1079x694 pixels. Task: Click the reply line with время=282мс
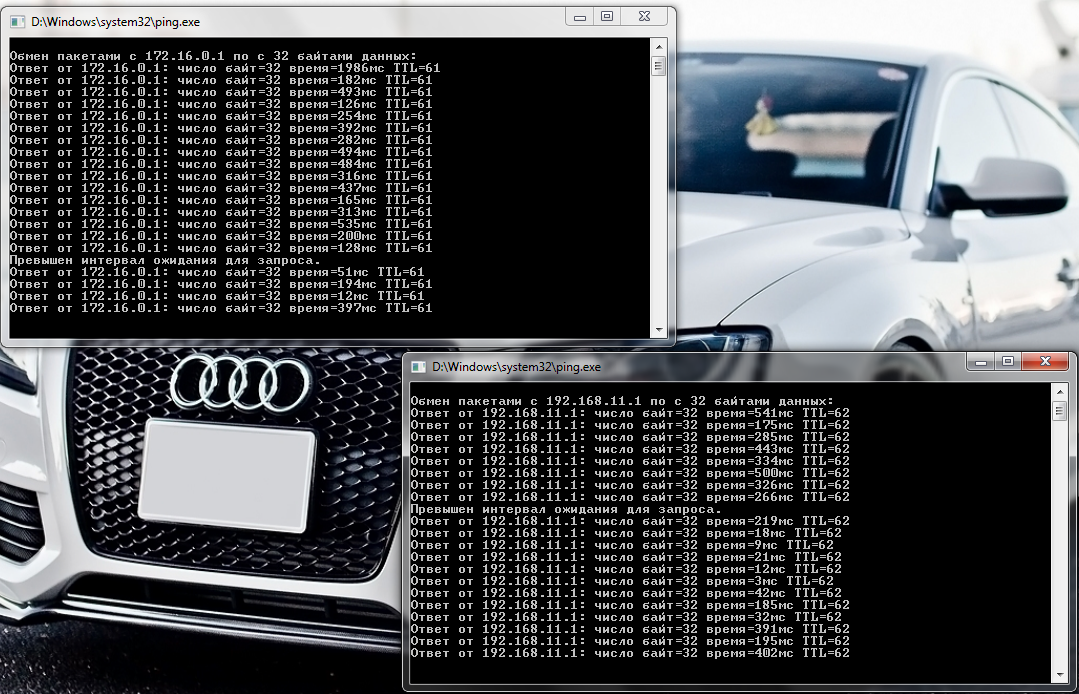click(x=221, y=140)
